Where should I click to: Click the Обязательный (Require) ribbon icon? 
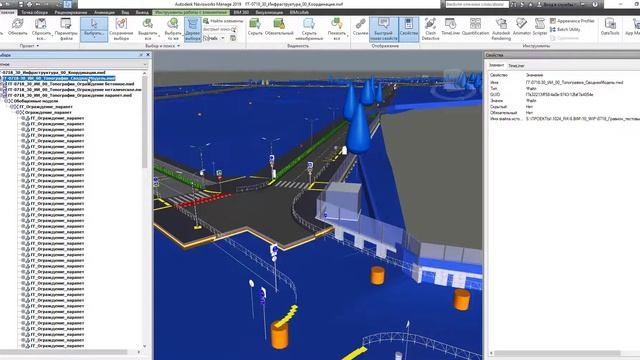pos(279,27)
